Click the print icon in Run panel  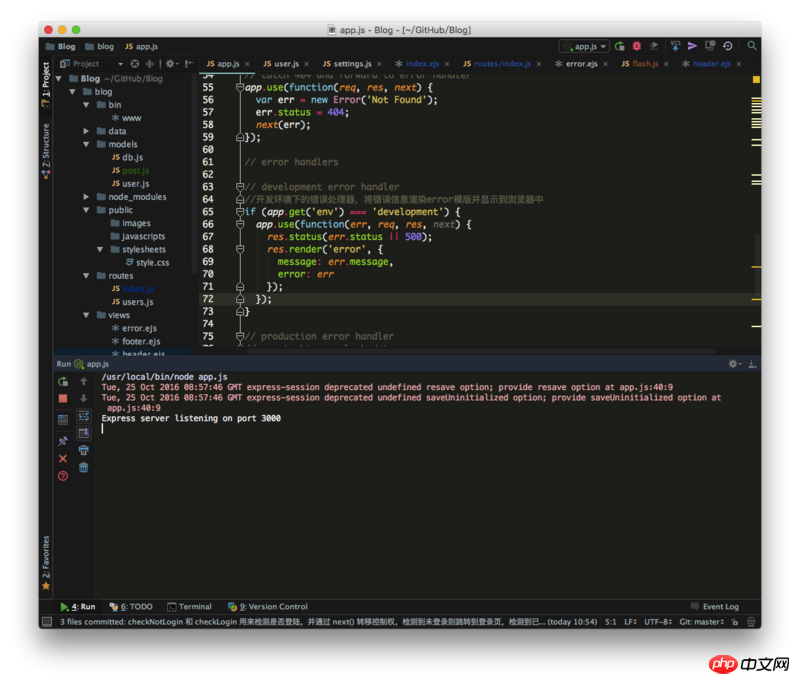point(84,450)
